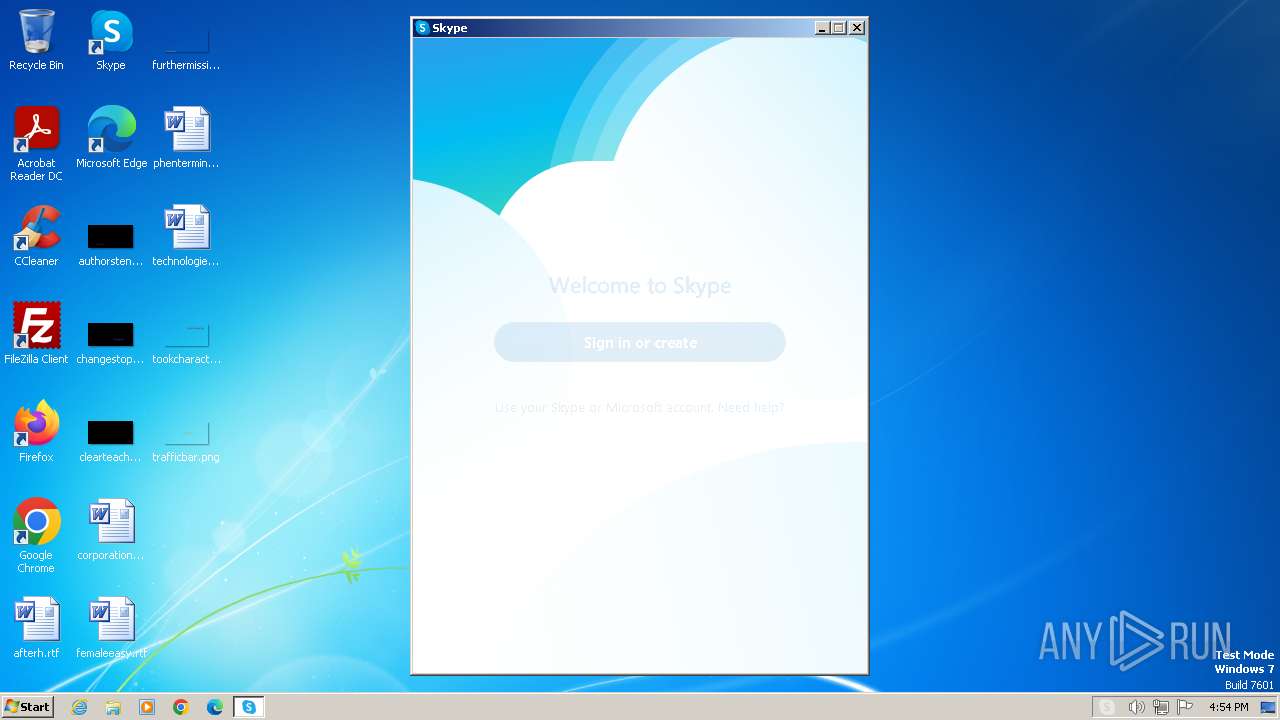This screenshot has height=720, width=1280.
Task: Open Chrome from the taskbar
Action: [181, 707]
